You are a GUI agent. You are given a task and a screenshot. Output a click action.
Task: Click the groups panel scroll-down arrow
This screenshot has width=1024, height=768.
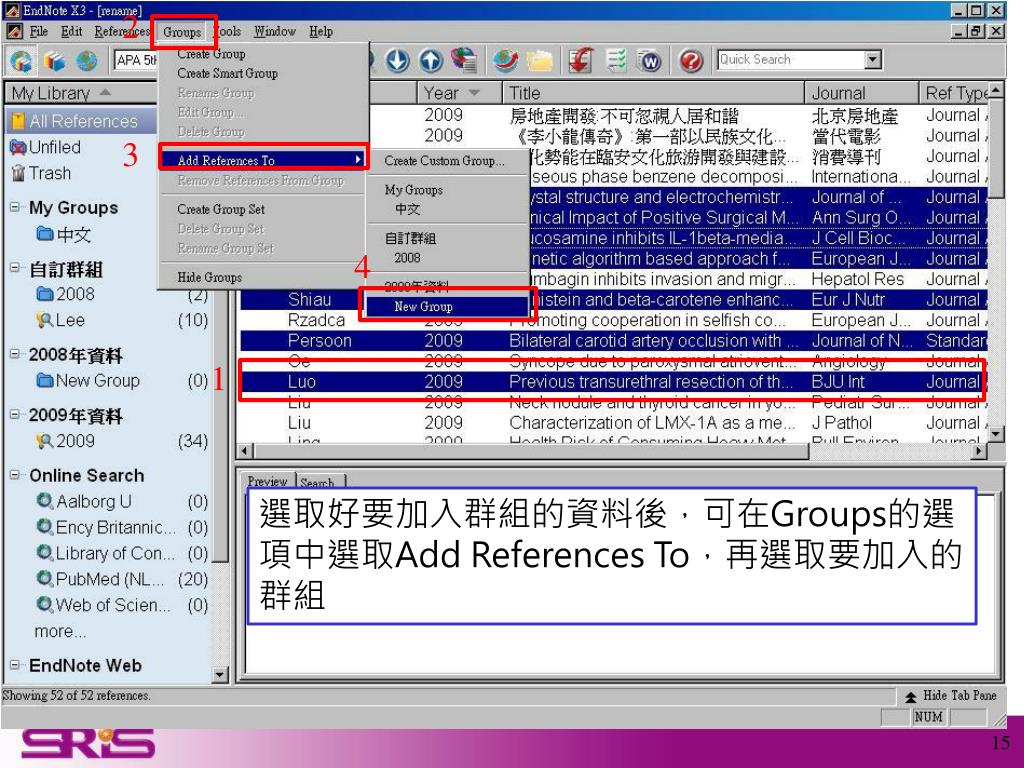[220, 675]
